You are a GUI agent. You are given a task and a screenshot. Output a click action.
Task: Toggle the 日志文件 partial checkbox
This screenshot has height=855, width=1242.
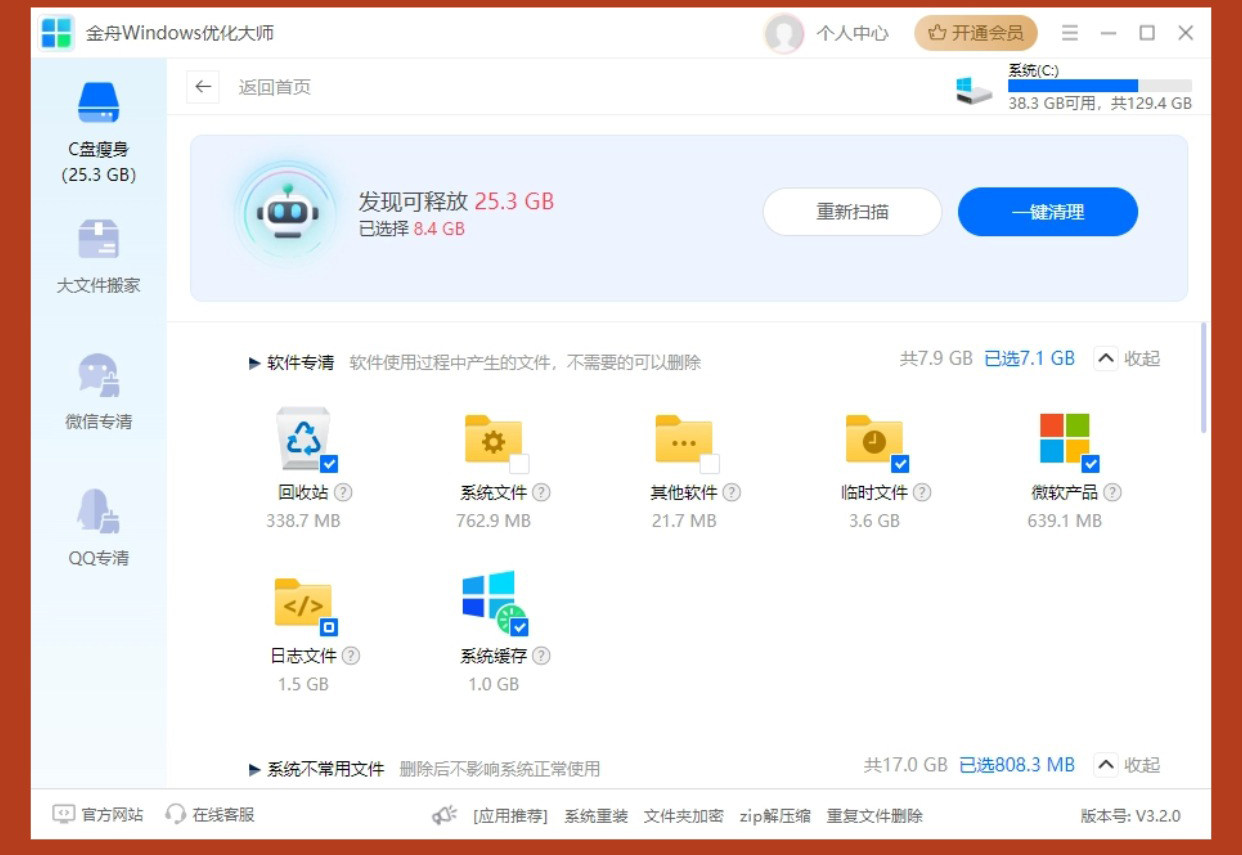tap(329, 627)
